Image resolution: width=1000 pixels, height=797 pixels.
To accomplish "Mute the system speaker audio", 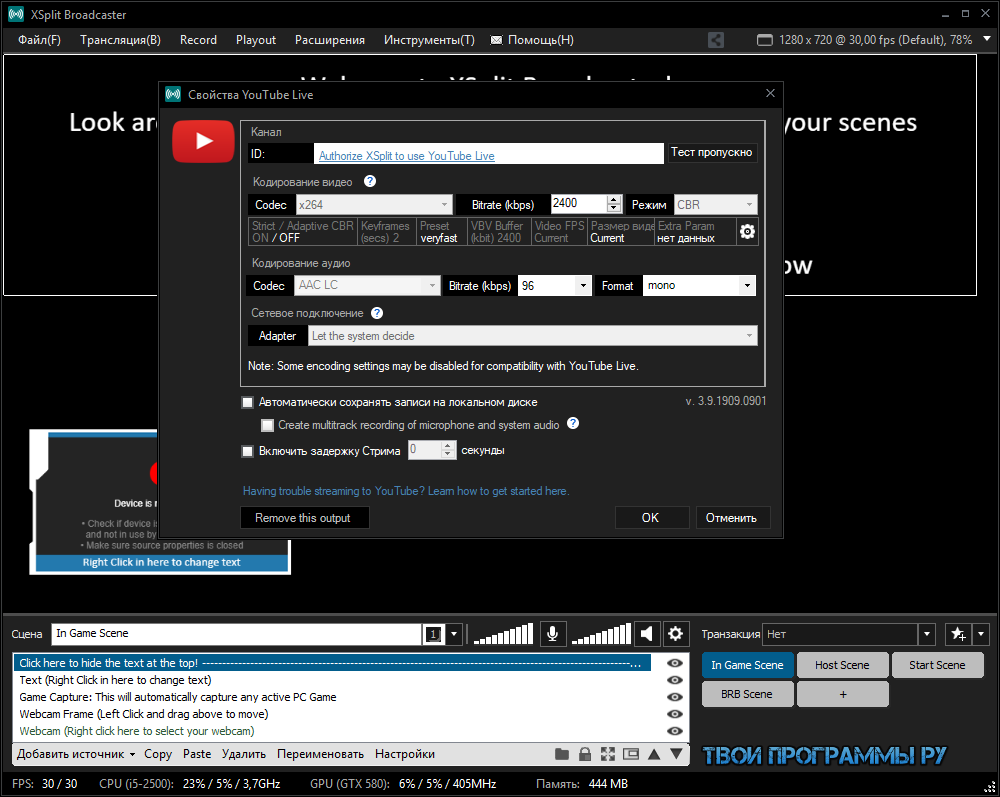I will click(647, 634).
